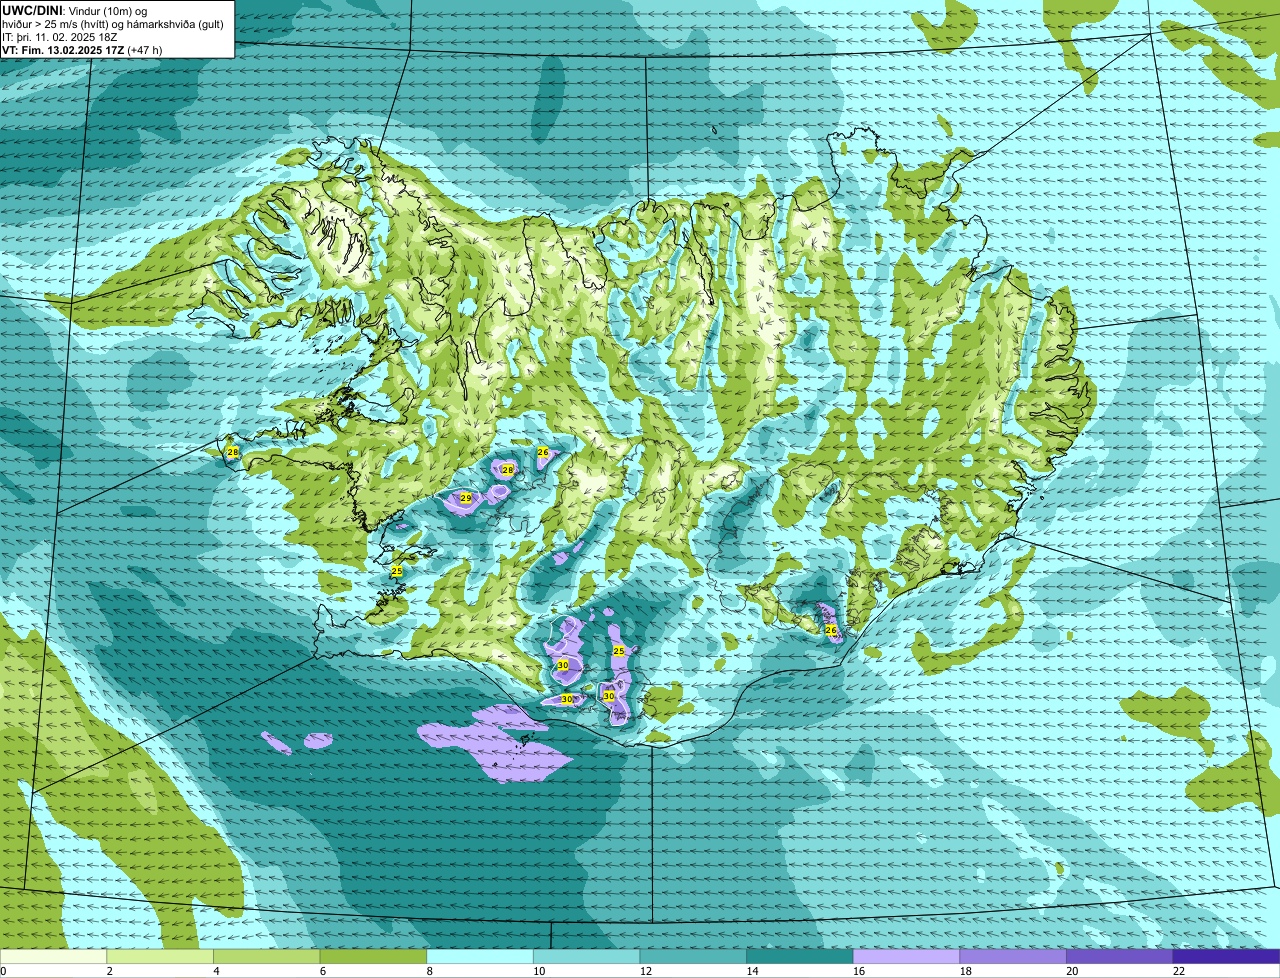The width and height of the screenshot is (1280, 978).
Task: Pick the 20–22 m/s violet swatch
Action: coord(1119,956)
